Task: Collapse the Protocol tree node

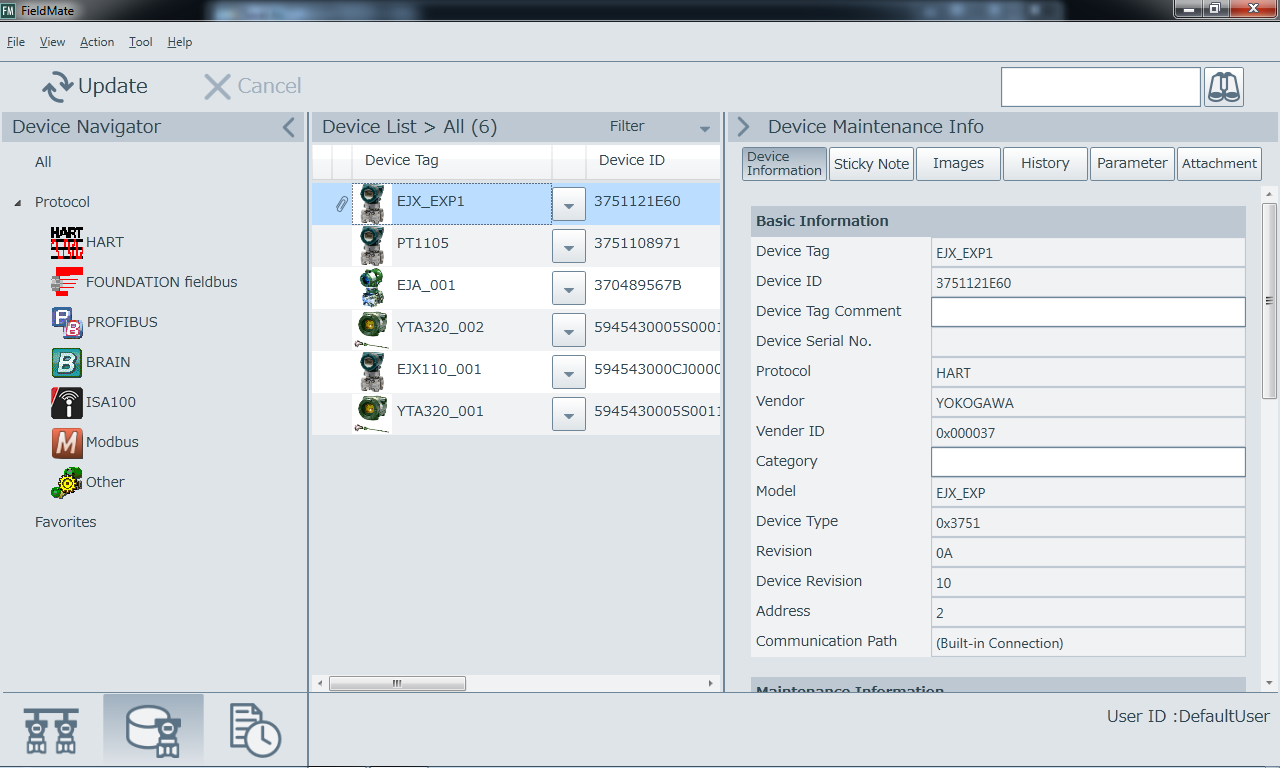Action: [17, 203]
